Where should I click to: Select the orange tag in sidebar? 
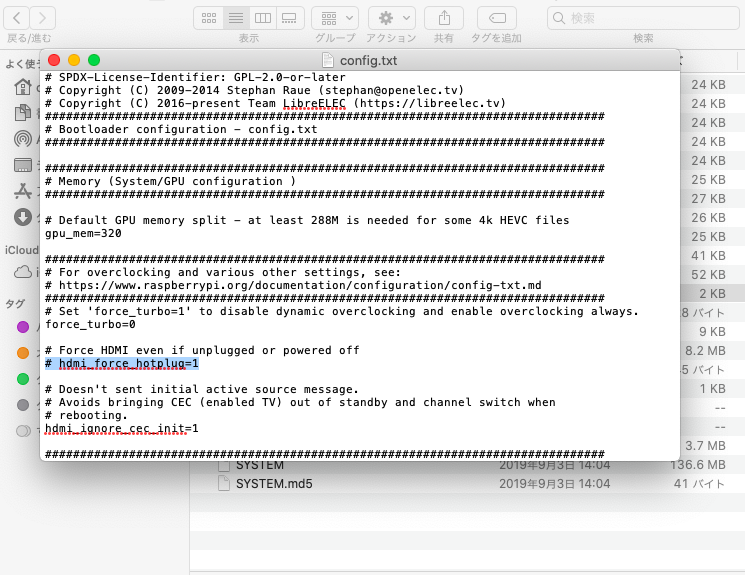[23, 353]
